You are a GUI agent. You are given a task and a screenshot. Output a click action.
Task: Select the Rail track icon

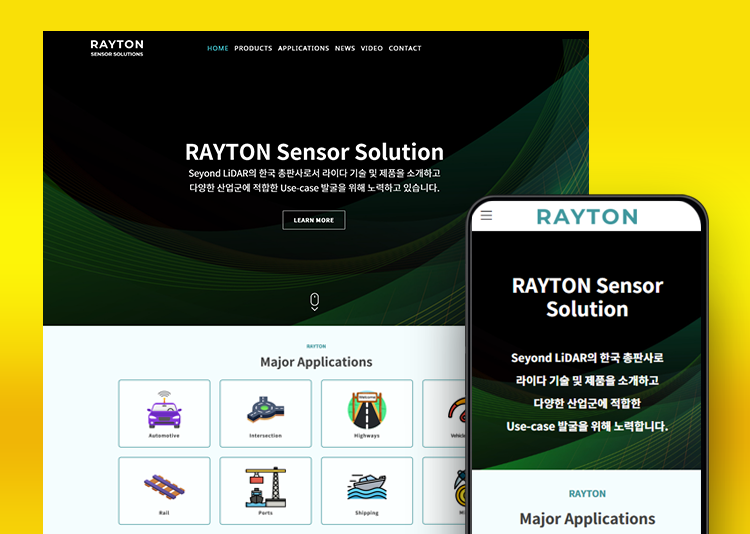click(164, 488)
